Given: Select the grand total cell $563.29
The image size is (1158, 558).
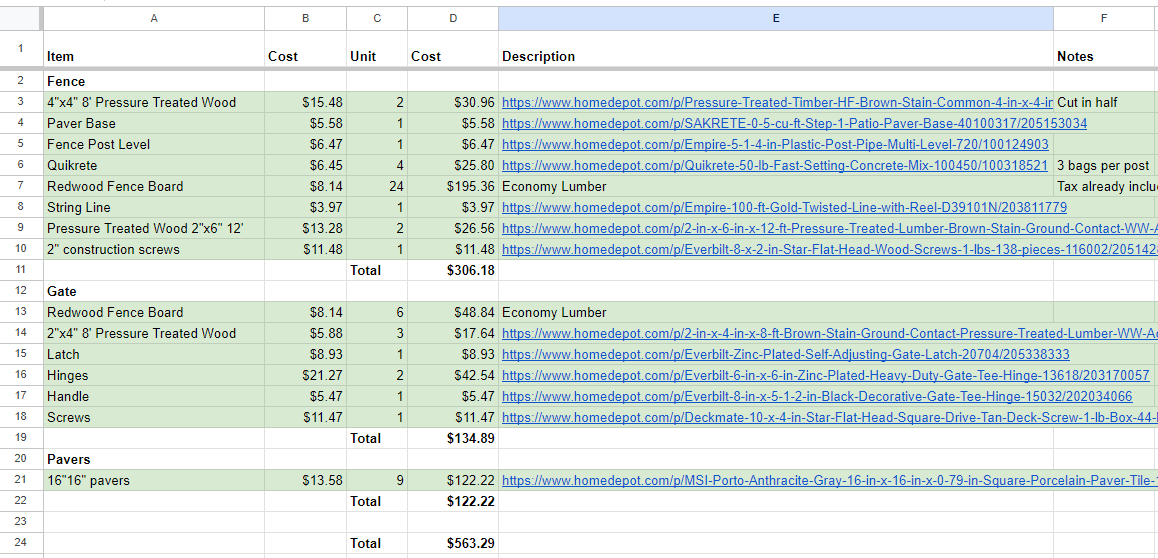Looking at the screenshot, I should pos(452,544).
